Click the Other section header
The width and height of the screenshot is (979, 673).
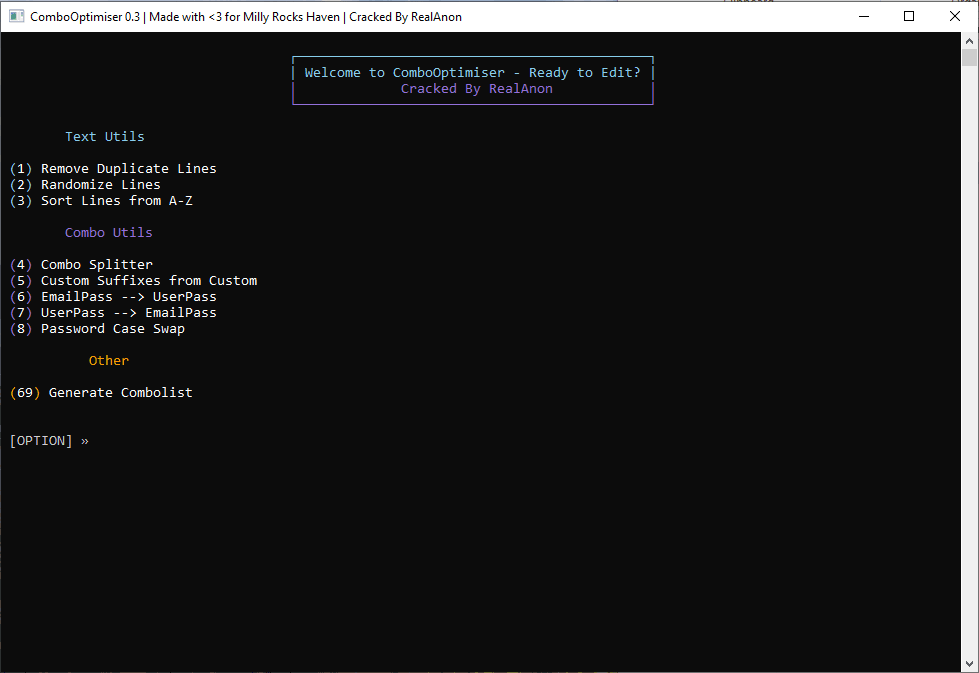tap(108, 360)
